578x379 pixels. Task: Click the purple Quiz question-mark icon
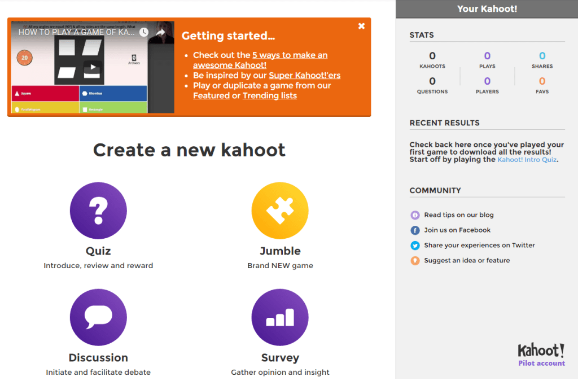[x=98, y=211]
